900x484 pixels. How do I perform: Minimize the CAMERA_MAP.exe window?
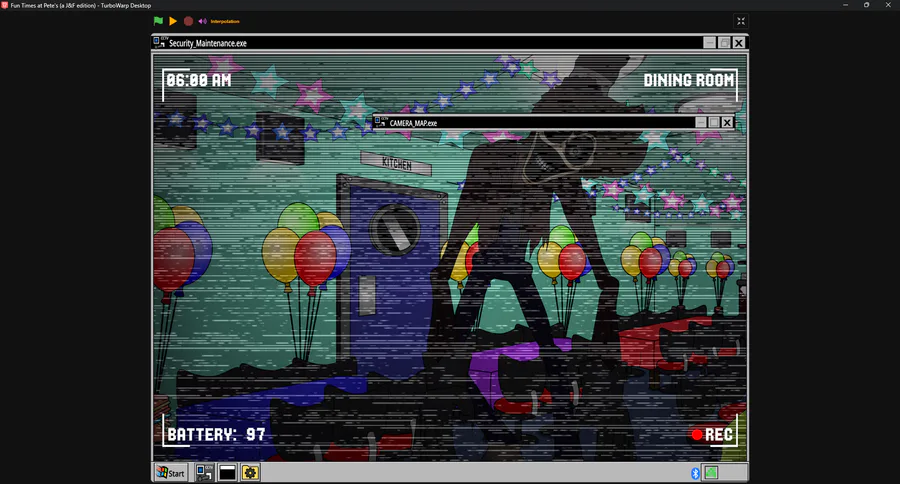[x=700, y=122]
